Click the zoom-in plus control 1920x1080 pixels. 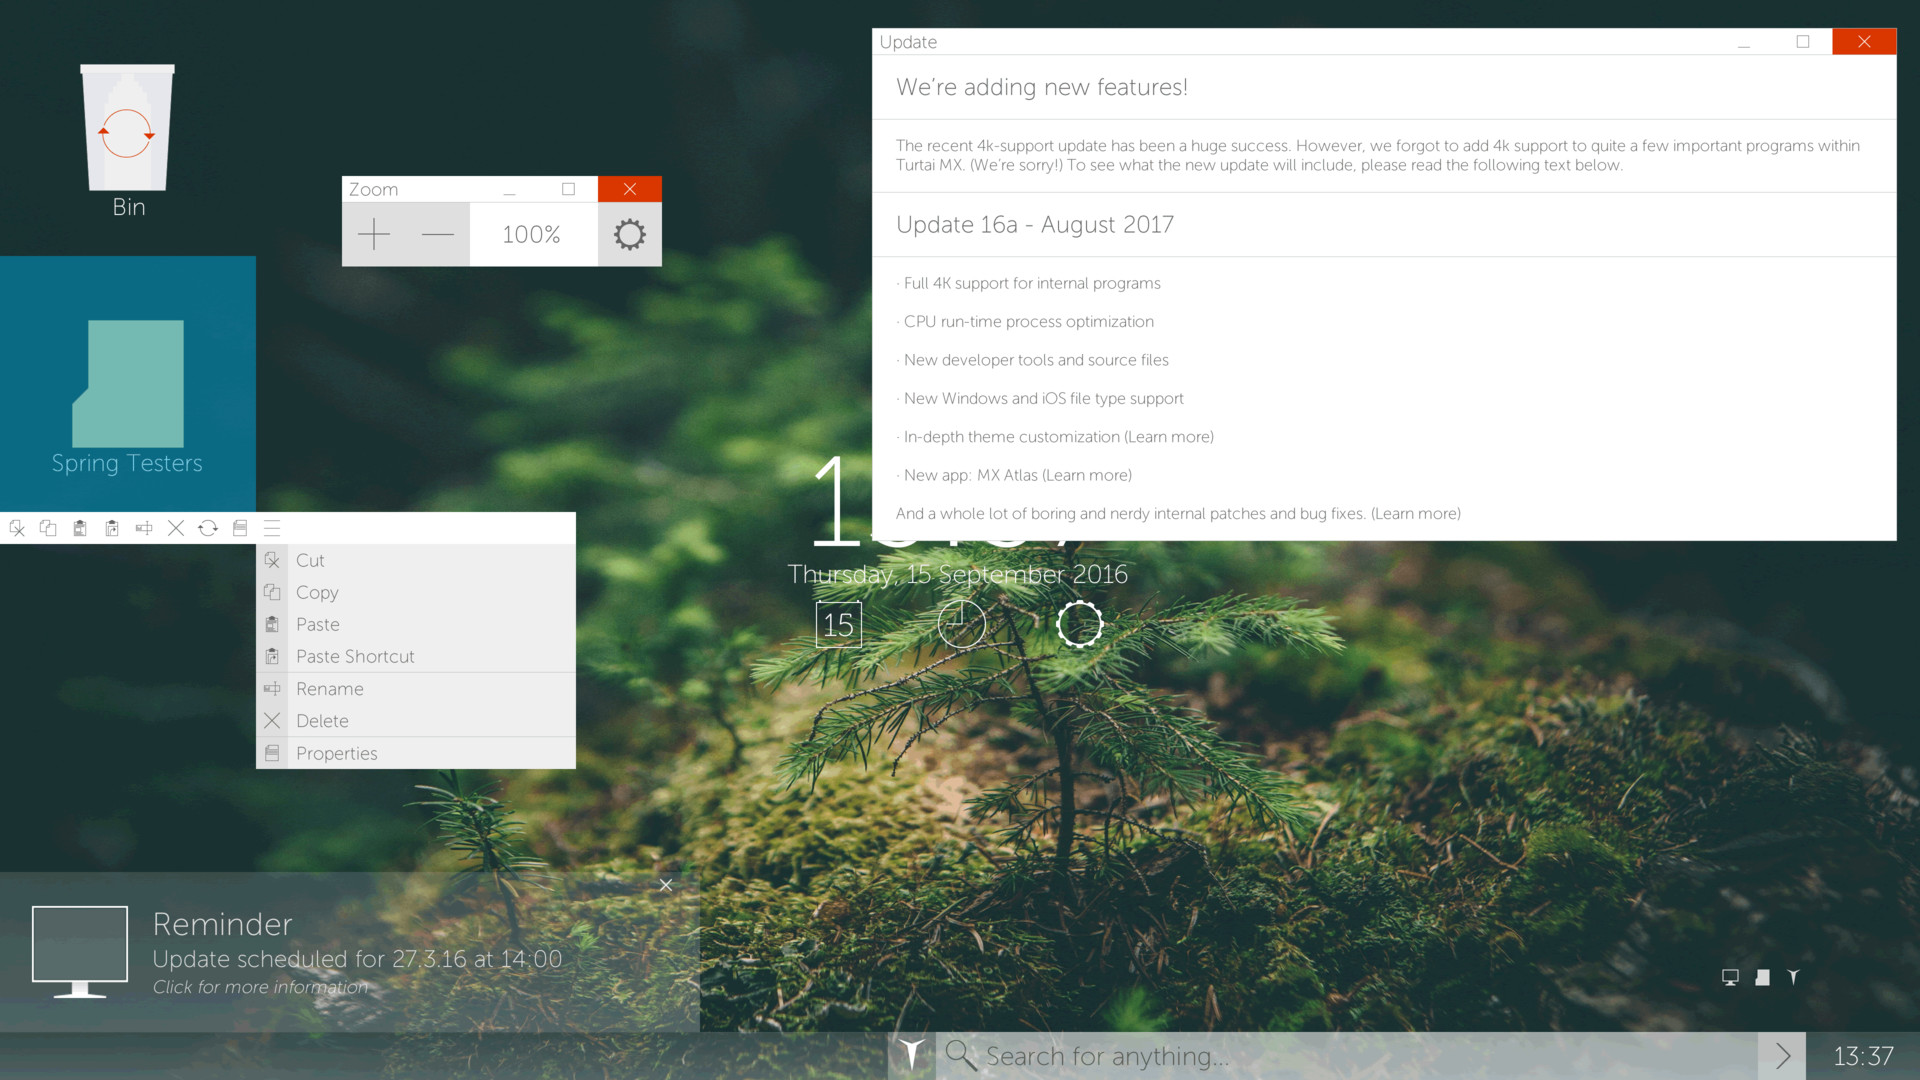click(x=373, y=234)
